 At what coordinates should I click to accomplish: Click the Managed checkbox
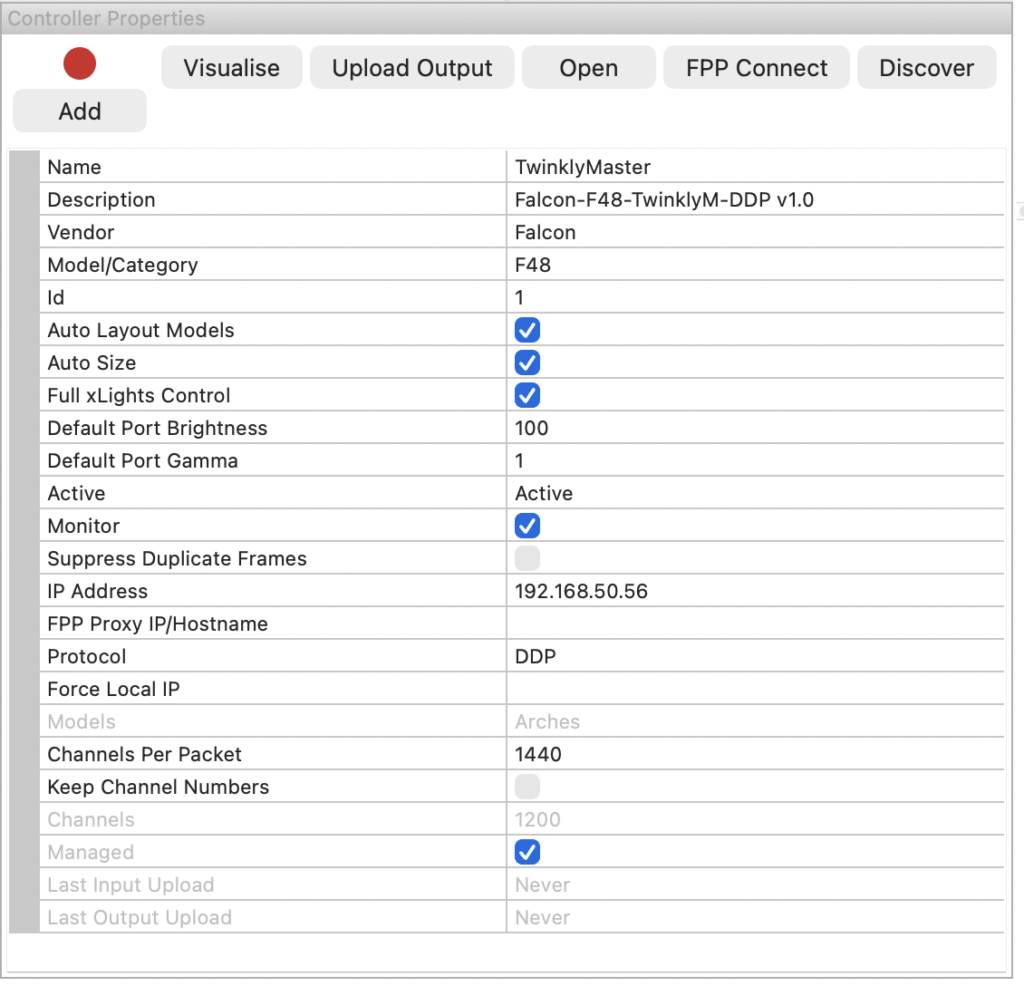tap(527, 852)
